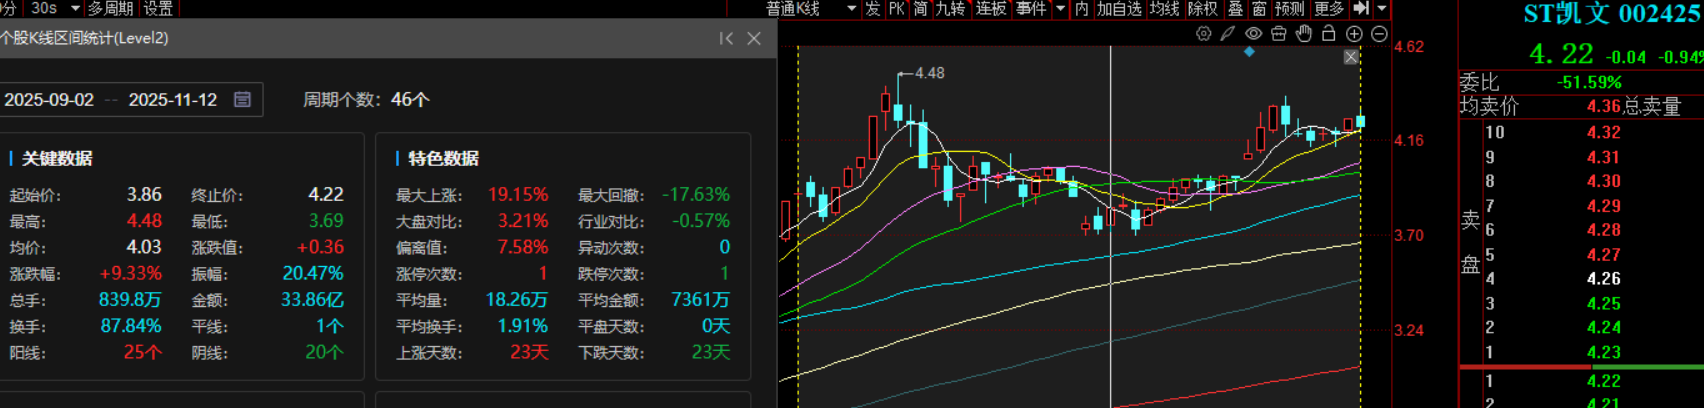Image resolution: width=1704 pixels, height=408 pixels.
Task: Click the PK comparison button
Action: coord(896,8)
